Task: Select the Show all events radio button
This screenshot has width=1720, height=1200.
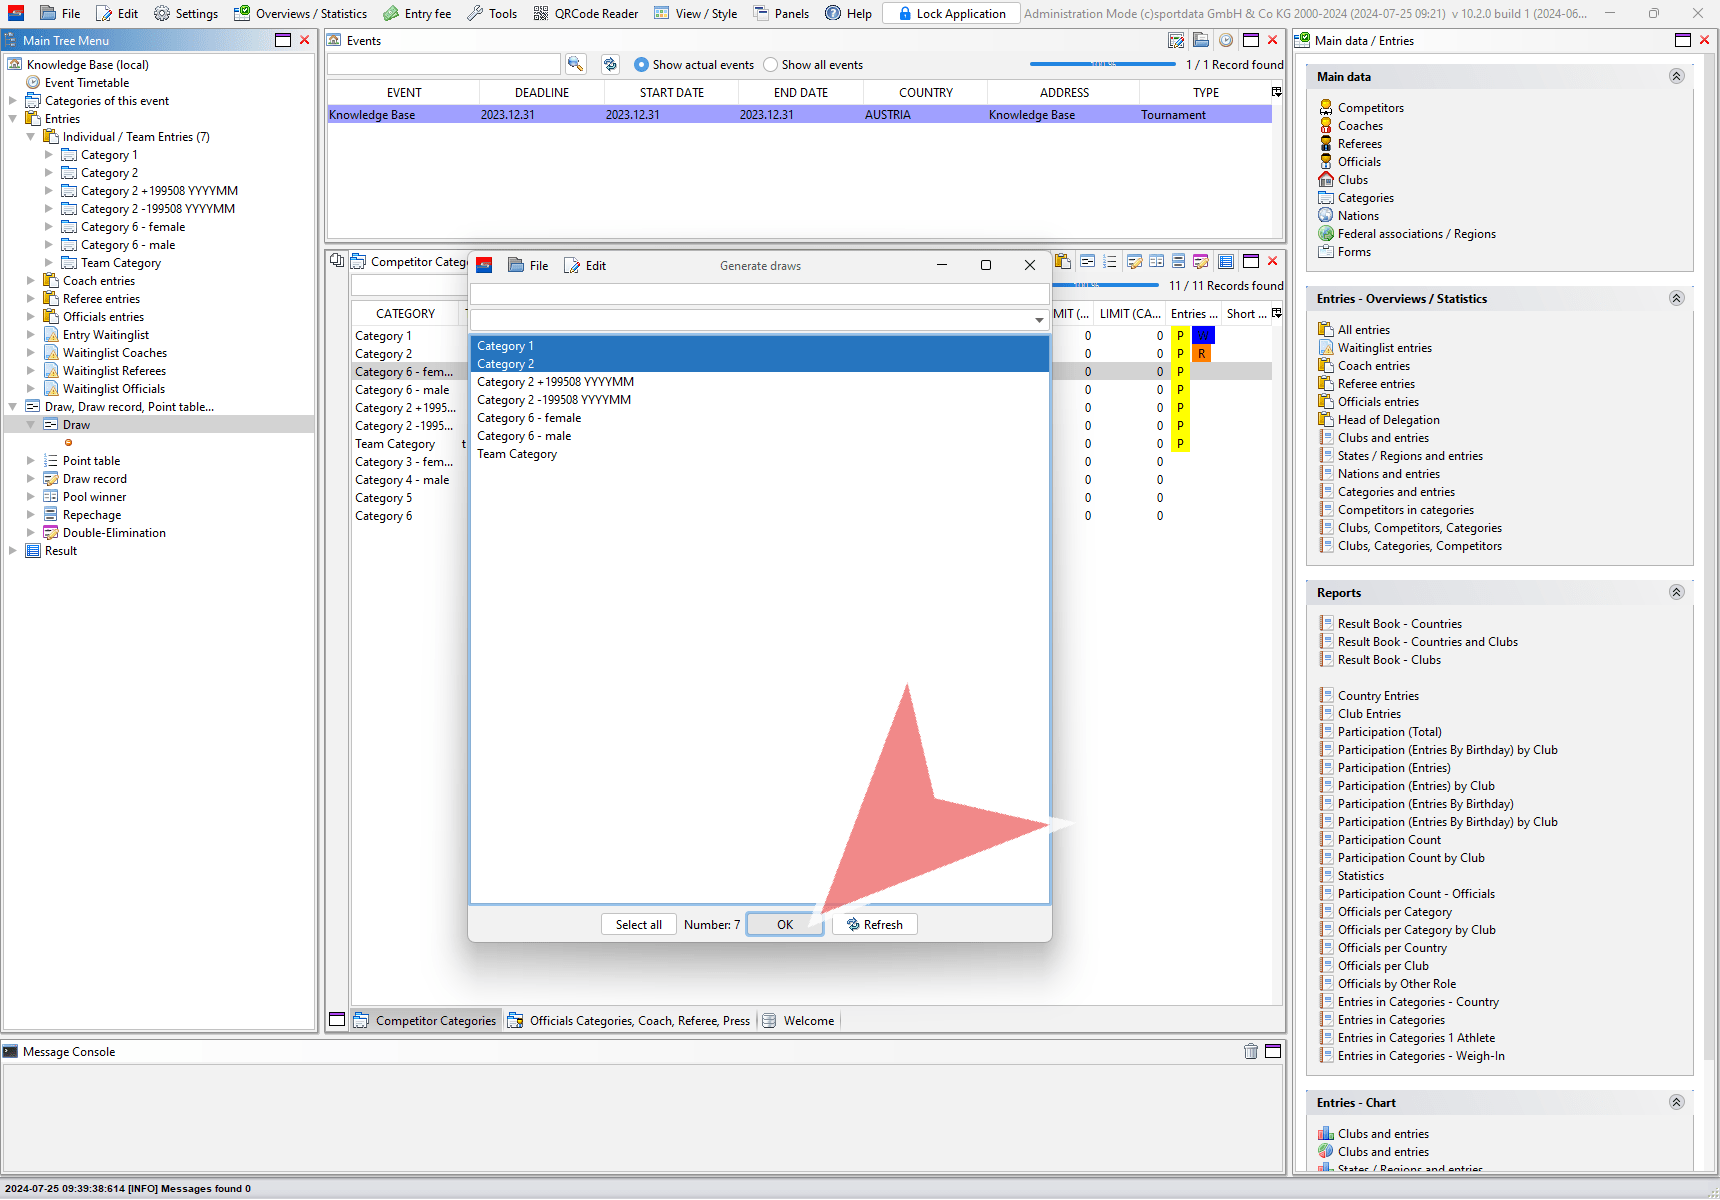Action: [x=770, y=65]
